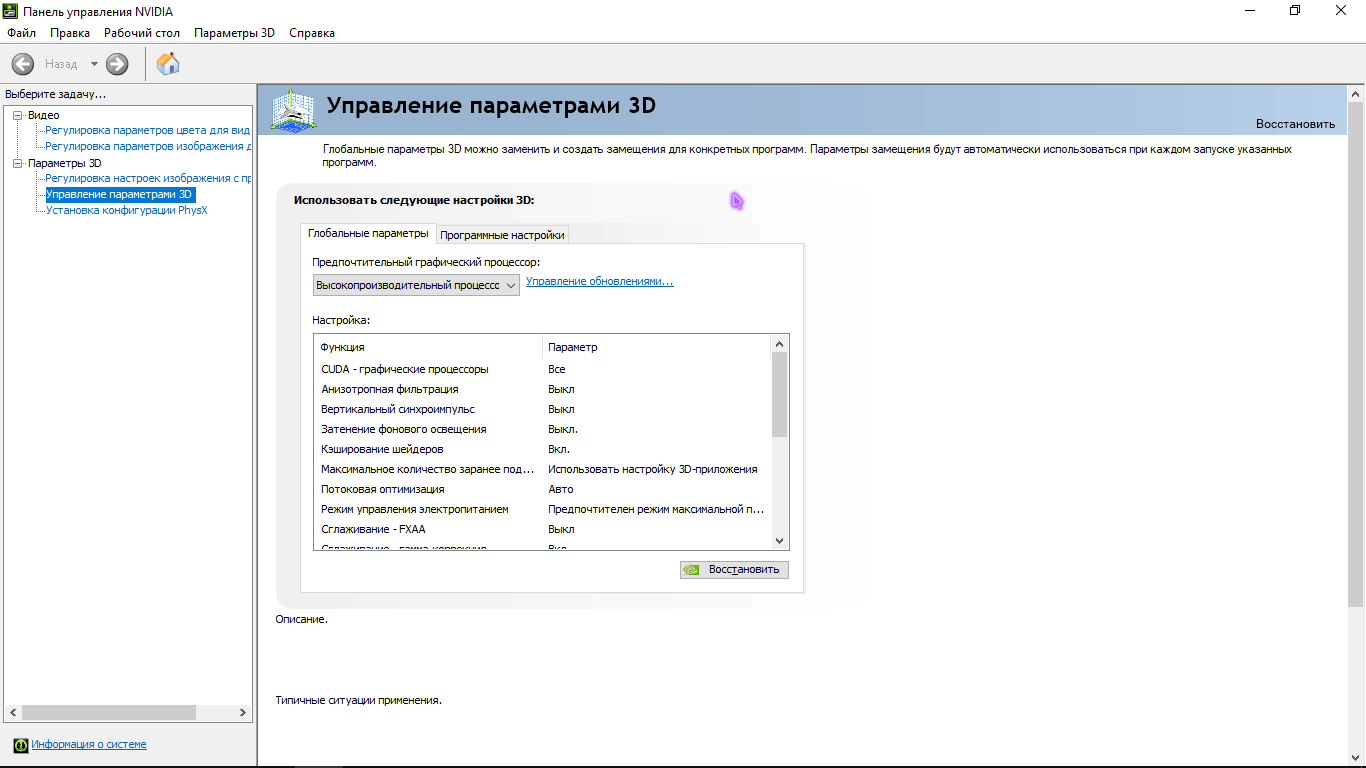Switch to Глобальные параметры tab

(369, 233)
